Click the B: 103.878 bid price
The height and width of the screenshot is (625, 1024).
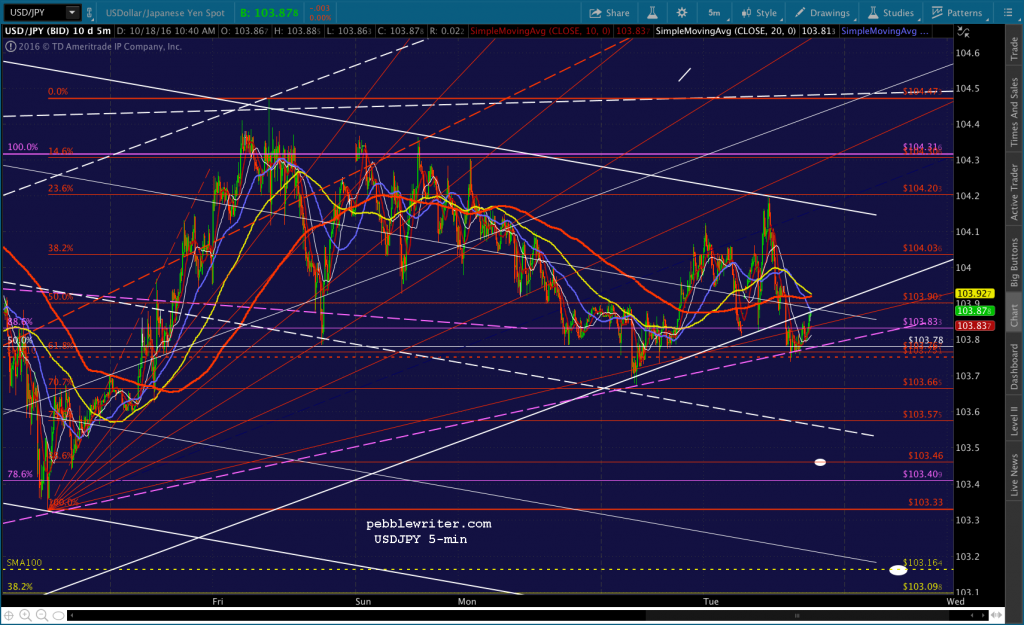(269, 13)
